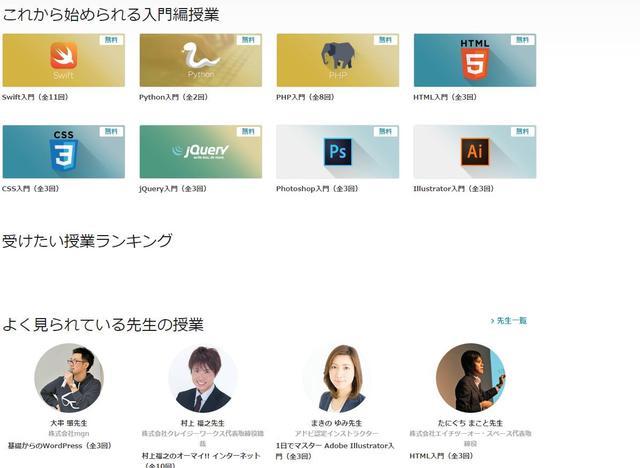
Task: Click the 無料 badge on Swift card
Action: point(111,40)
